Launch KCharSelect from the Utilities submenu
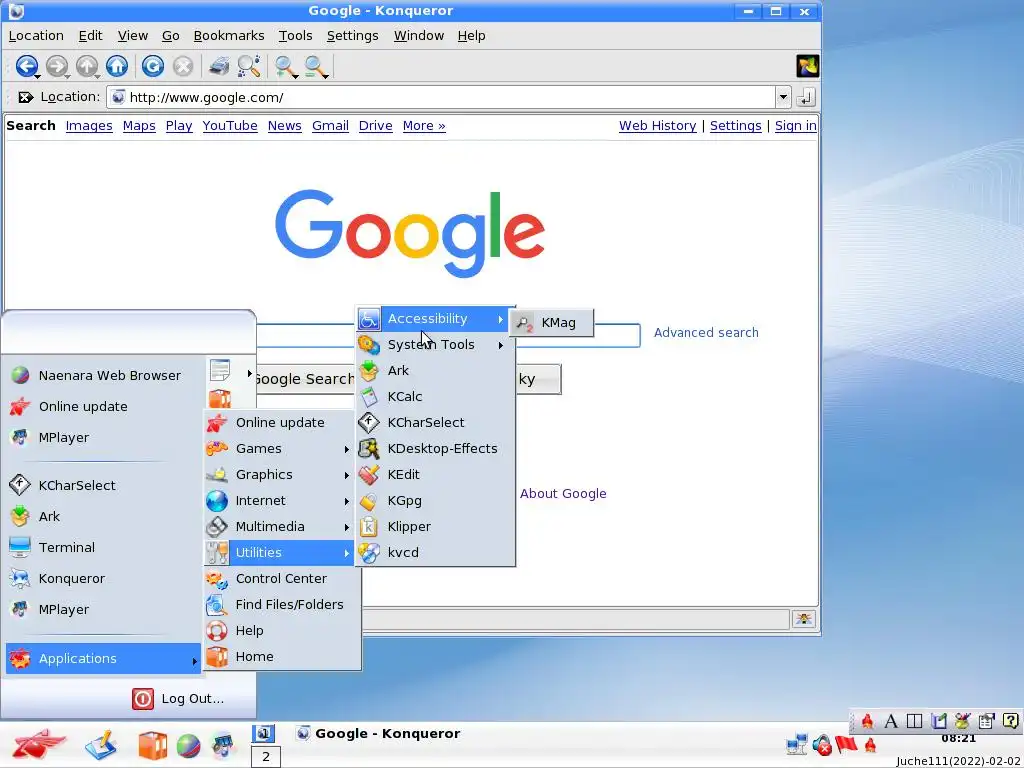This screenshot has width=1024, height=768. point(436,423)
